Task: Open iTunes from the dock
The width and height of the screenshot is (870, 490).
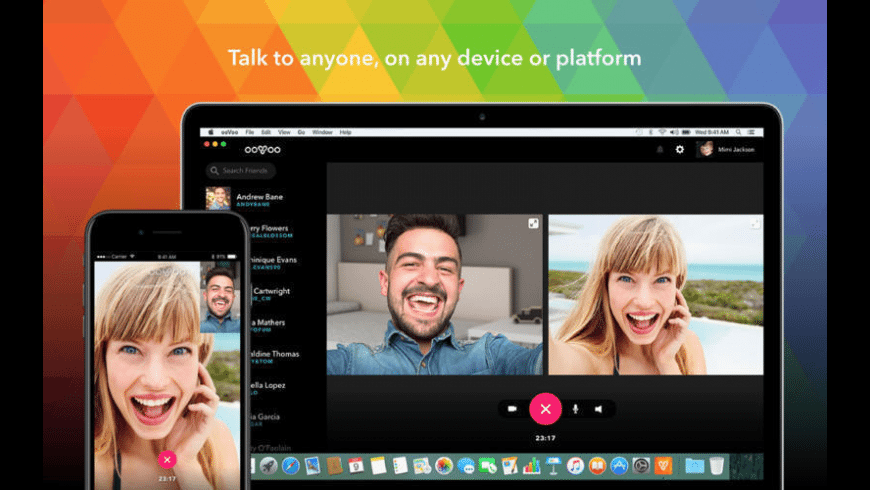Action: point(575,466)
